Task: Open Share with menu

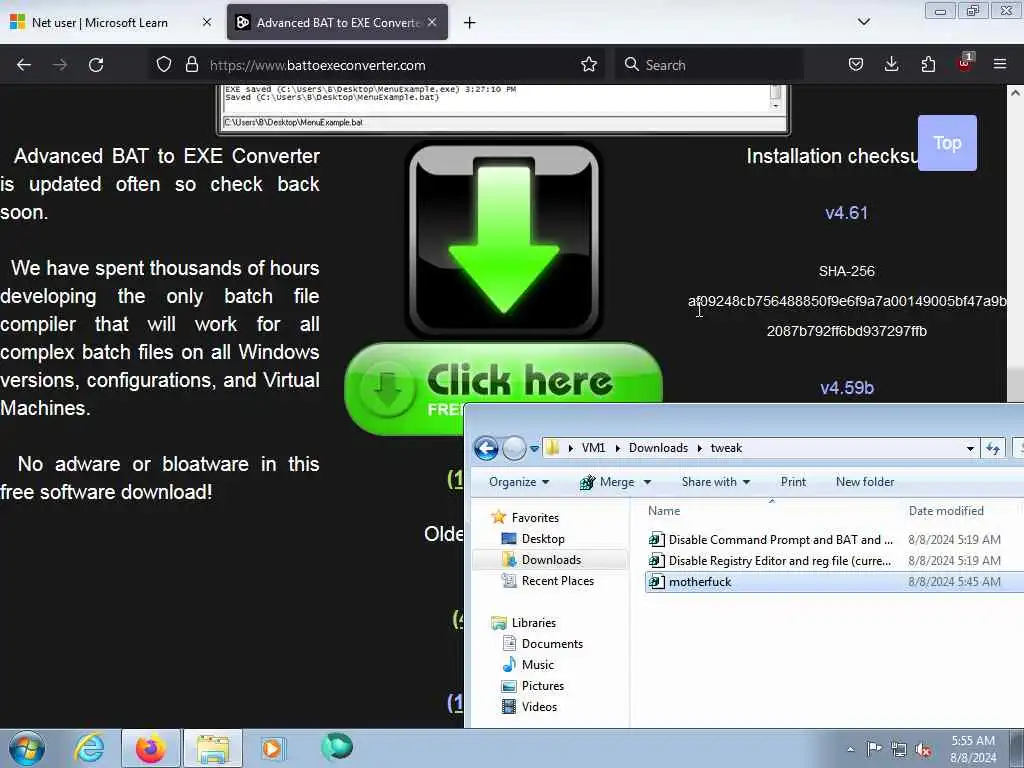Action: 716,482
